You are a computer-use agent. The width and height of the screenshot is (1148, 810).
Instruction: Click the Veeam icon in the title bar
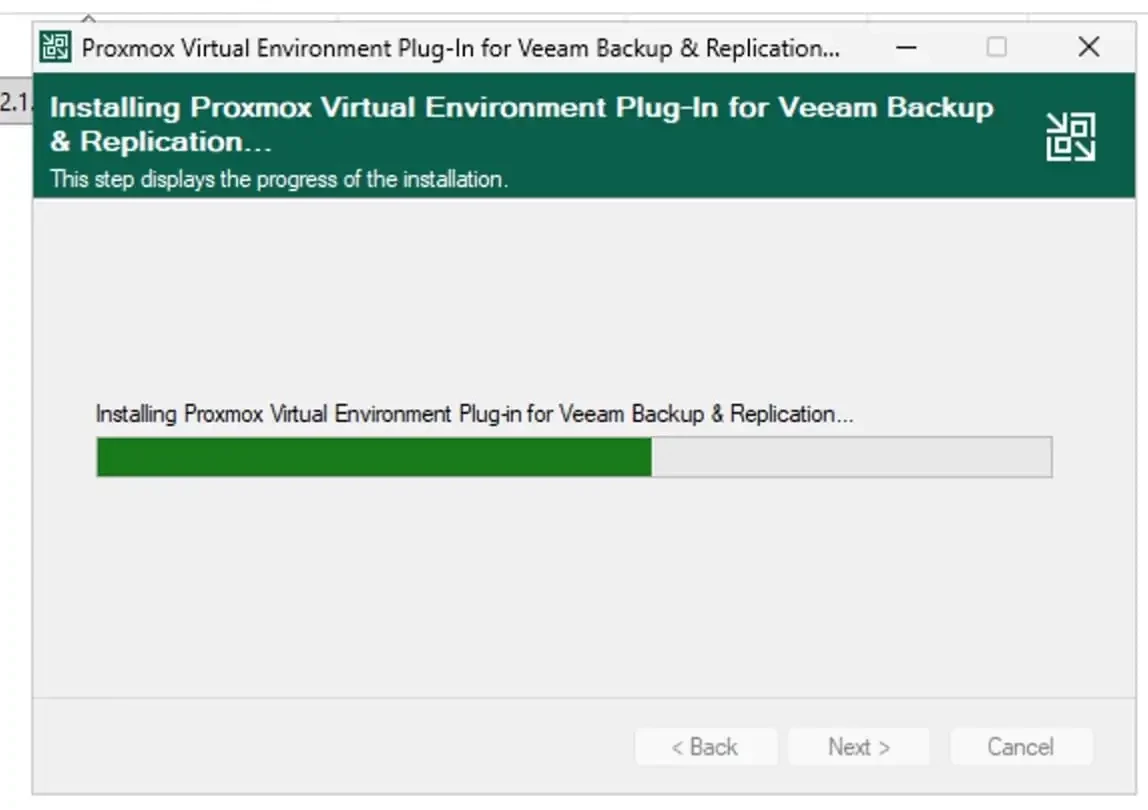(x=55, y=47)
